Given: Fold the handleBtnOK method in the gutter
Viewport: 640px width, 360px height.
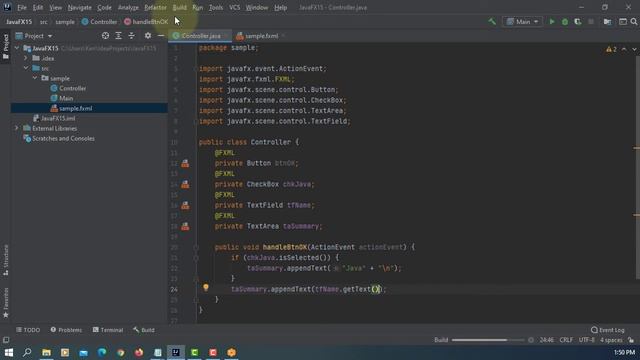Looking at the screenshot, I should click(196, 247).
